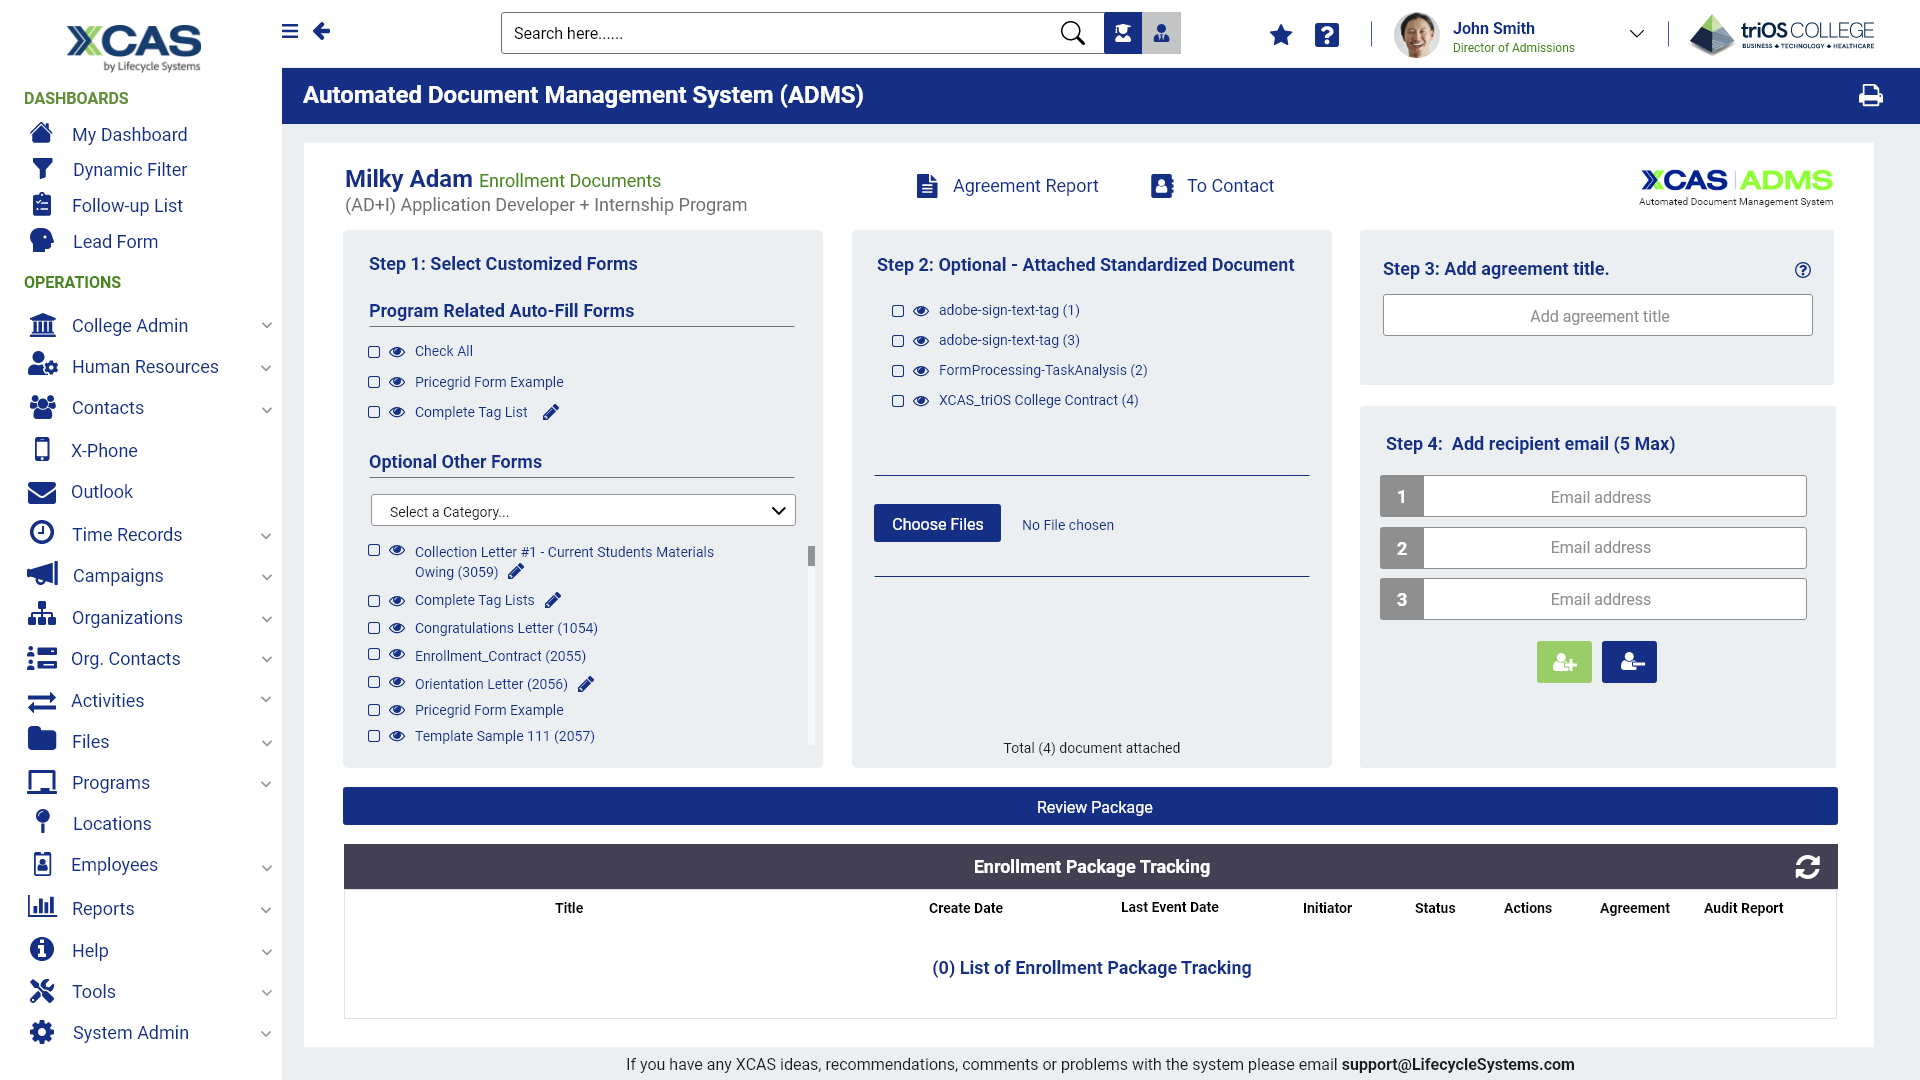
Task: Open the John Smith user dropdown arrow
Action: [x=1636, y=33]
